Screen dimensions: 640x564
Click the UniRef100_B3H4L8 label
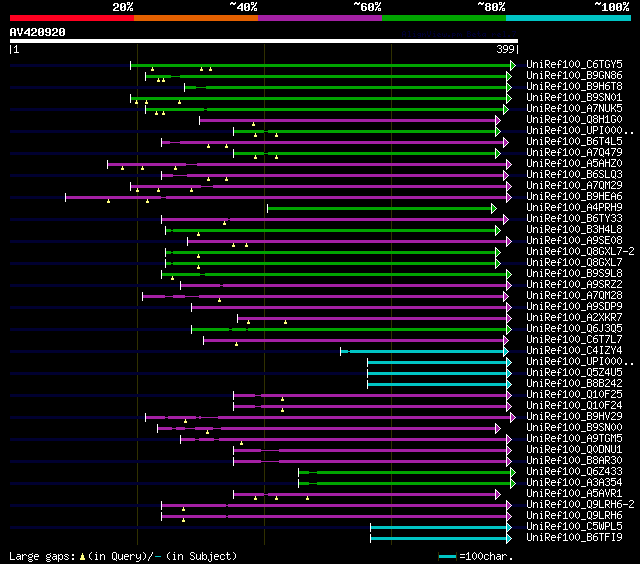(574, 230)
